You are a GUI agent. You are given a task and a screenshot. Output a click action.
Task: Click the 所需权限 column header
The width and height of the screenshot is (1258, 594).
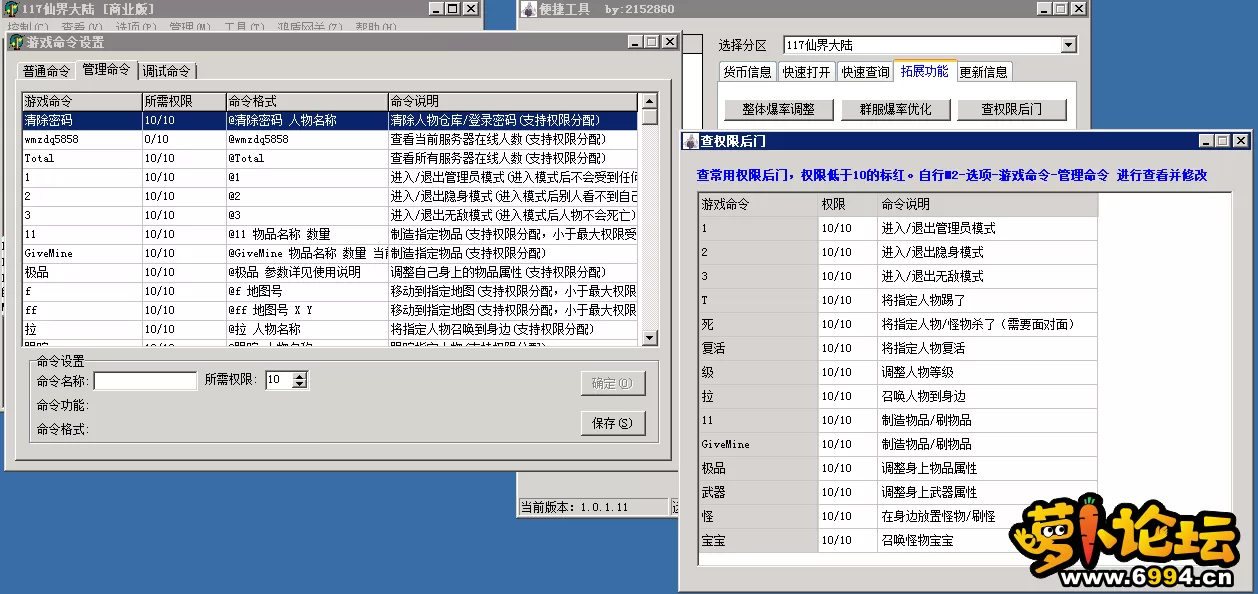coord(183,102)
